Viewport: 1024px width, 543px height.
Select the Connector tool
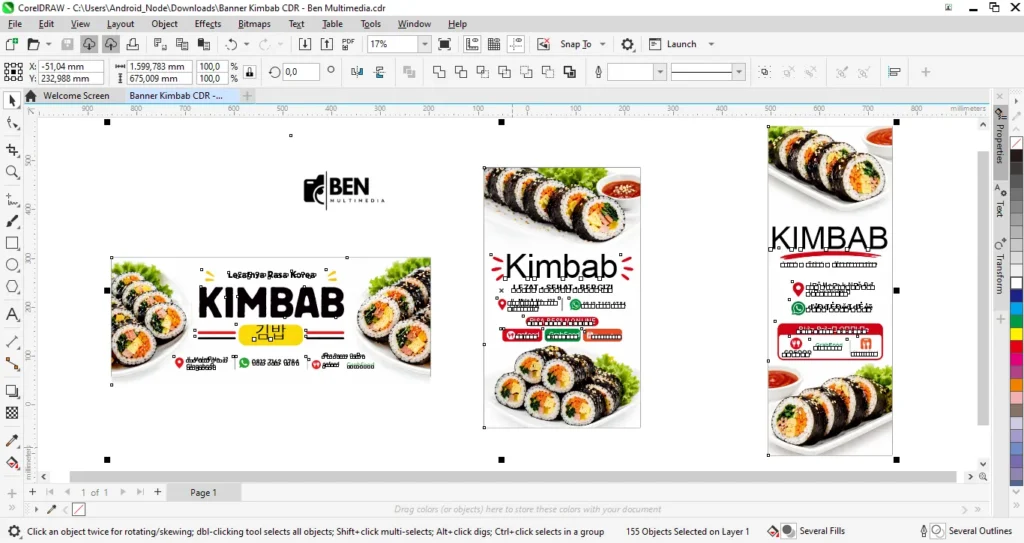[12, 363]
